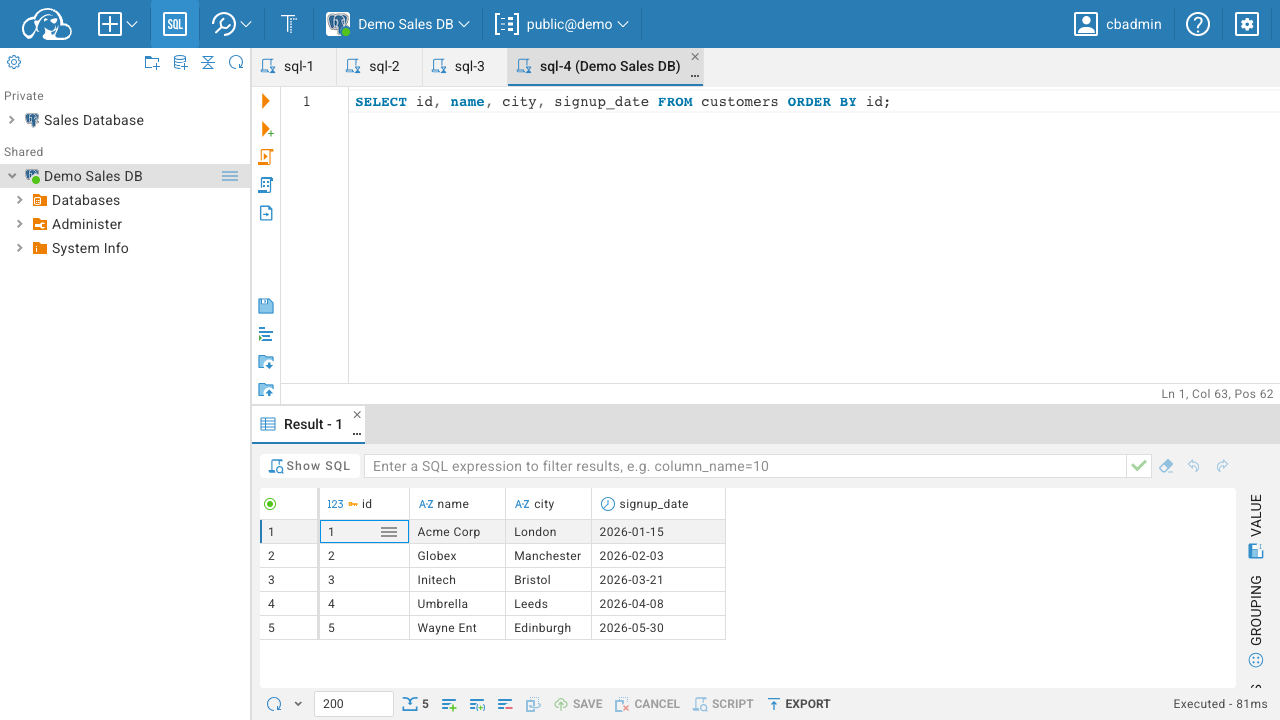Image resolution: width=1280 pixels, height=720 pixels.
Task: Select the Manchester city cell
Action: [548, 556]
